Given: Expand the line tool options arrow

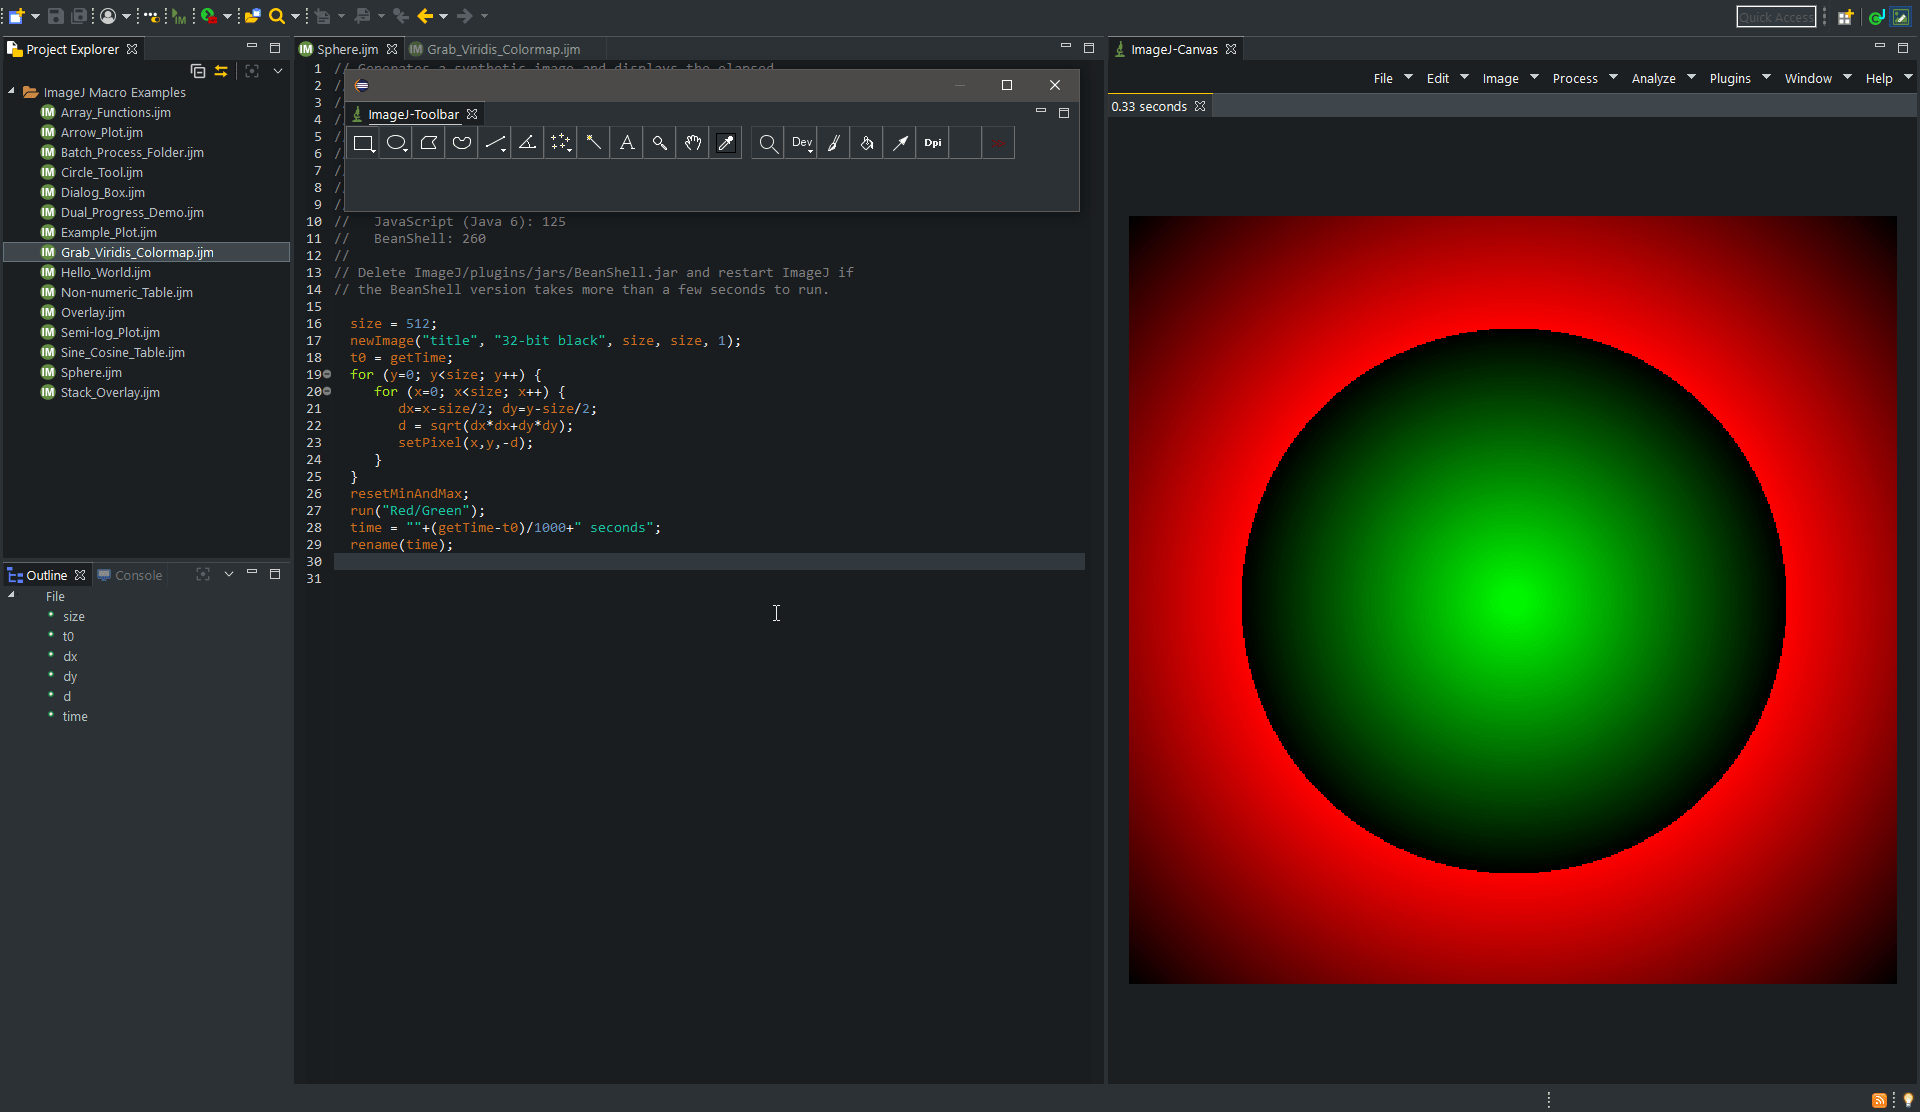Looking at the screenshot, I should tap(504, 151).
